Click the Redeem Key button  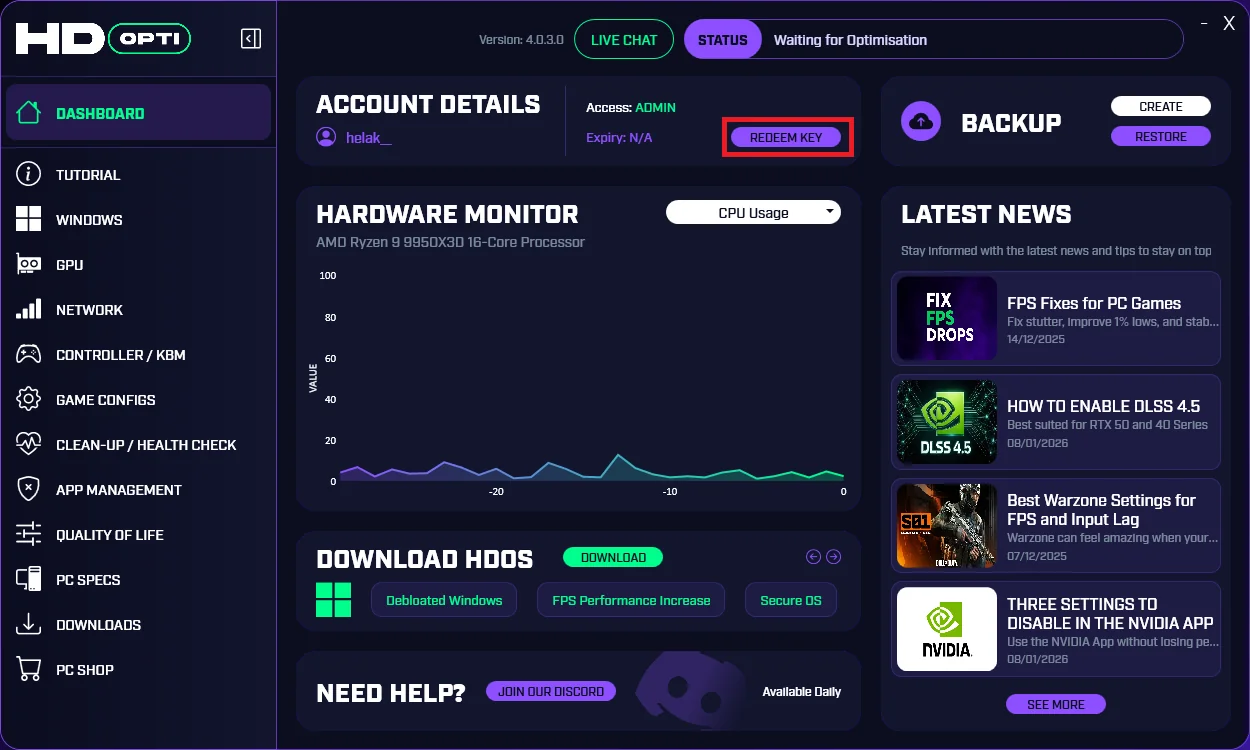click(x=786, y=138)
